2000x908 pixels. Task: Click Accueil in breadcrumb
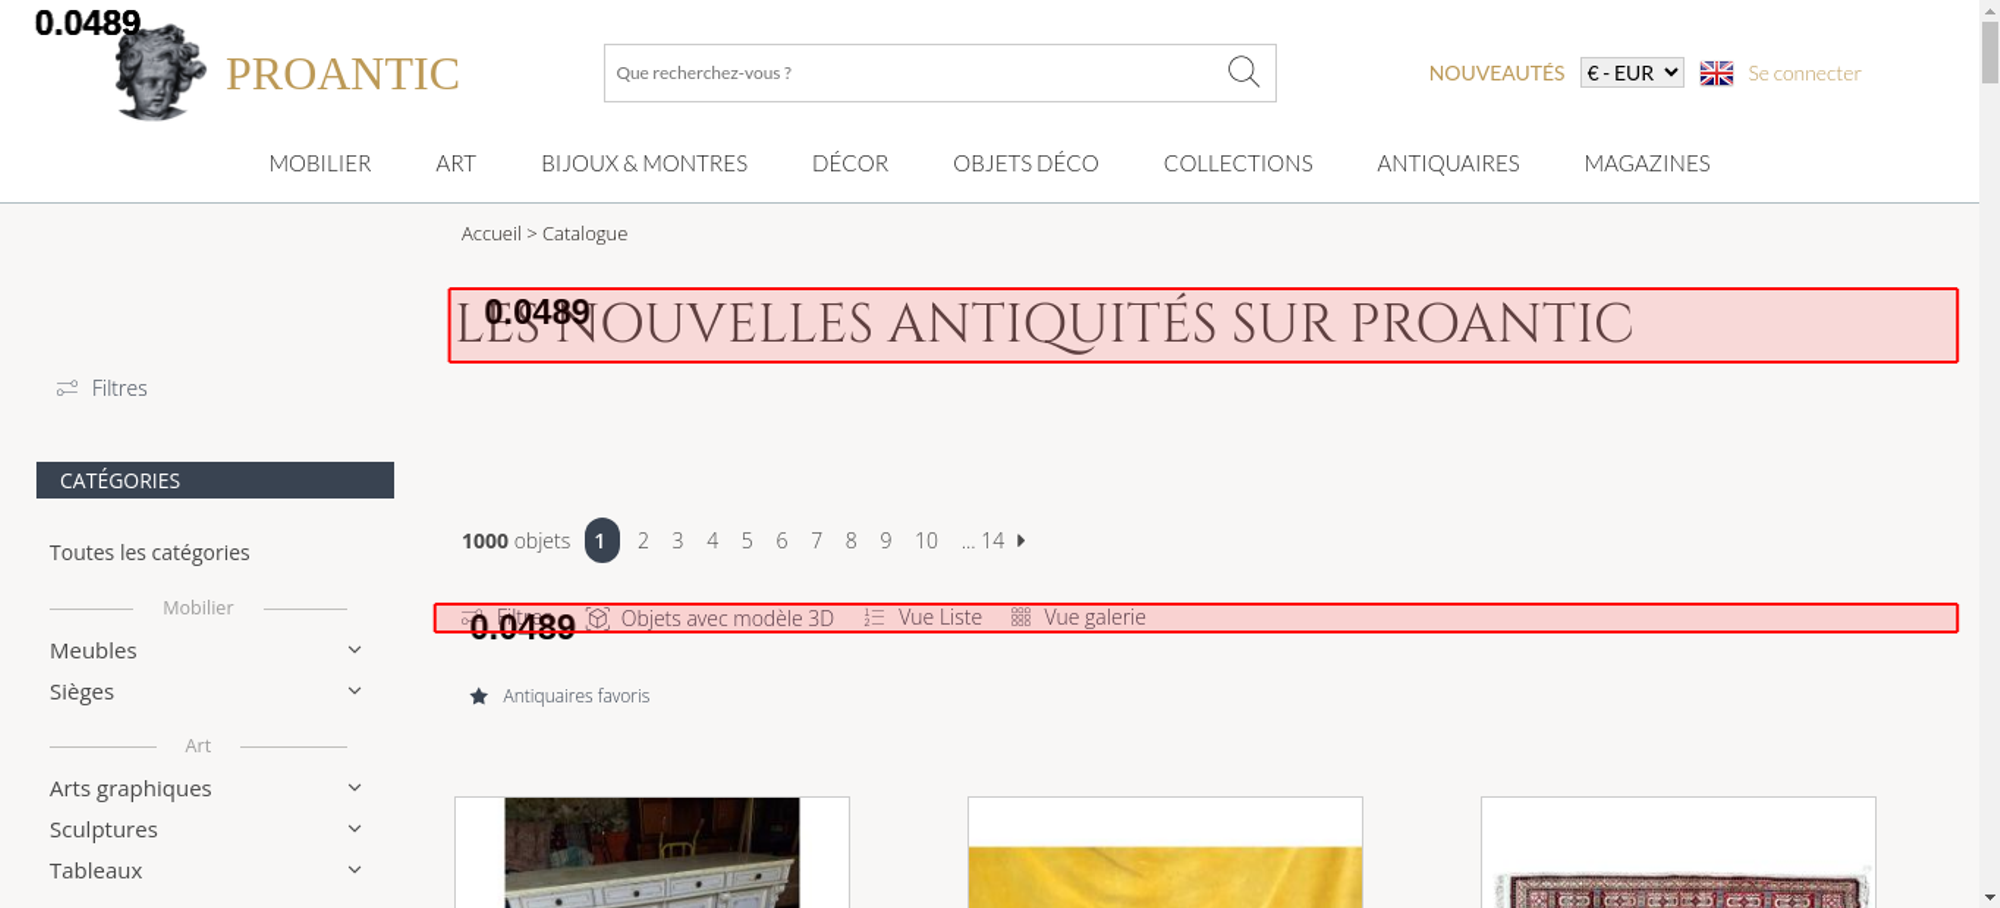tap(491, 233)
